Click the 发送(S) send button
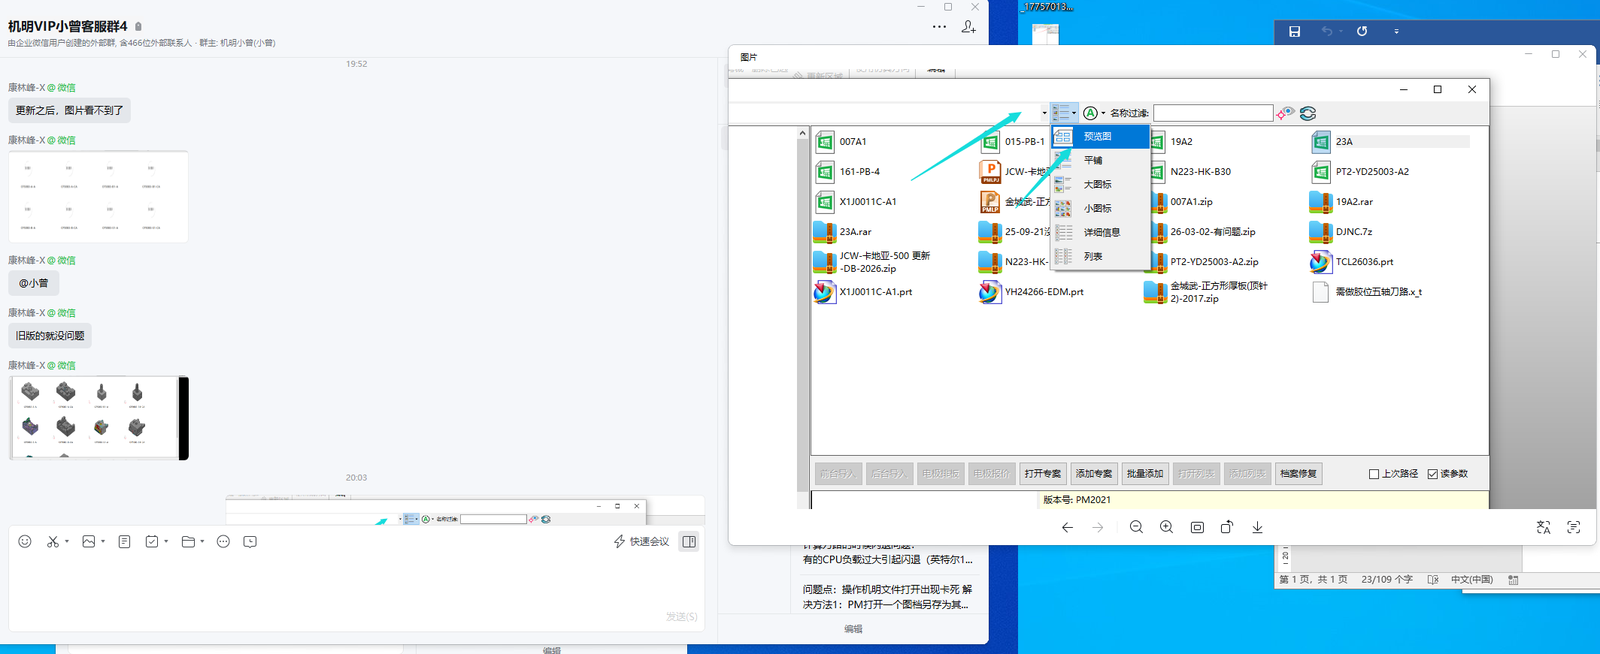Image resolution: width=1600 pixels, height=654 pixels. tap(682, 617)
